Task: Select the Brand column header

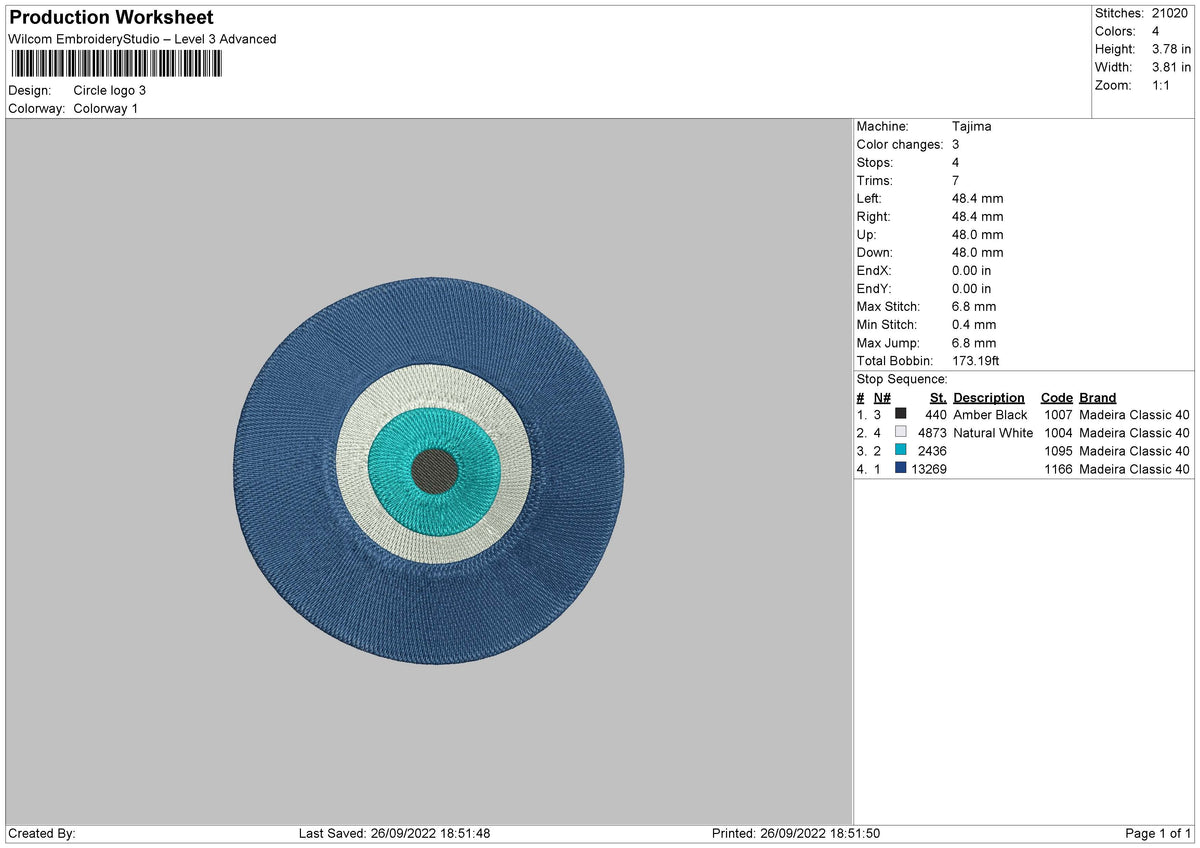Action: (1097, 397)
